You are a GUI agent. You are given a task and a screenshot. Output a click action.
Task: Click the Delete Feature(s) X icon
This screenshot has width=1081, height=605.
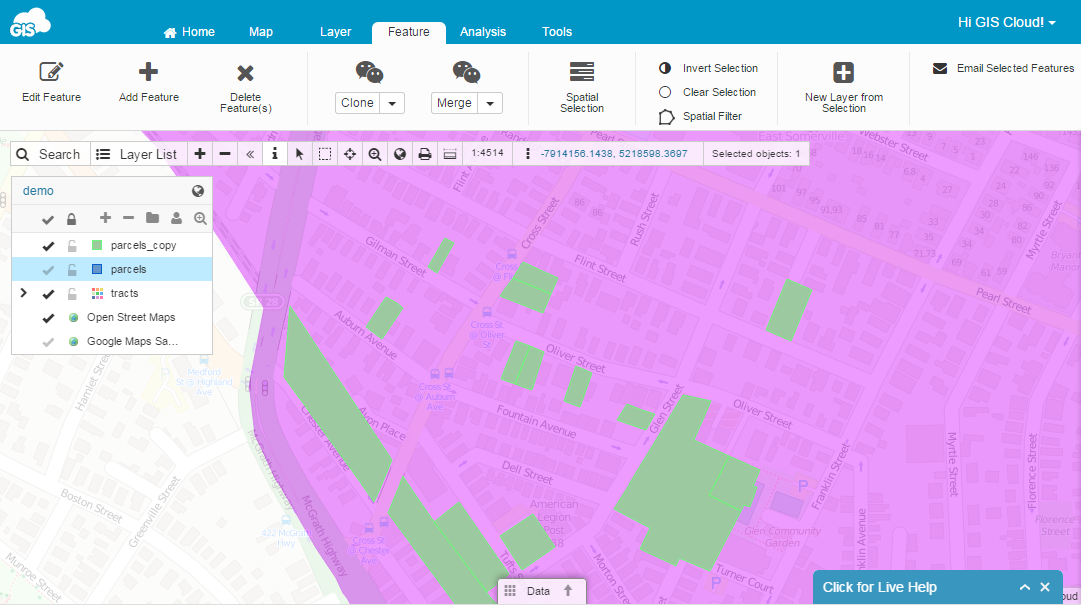click(x=245, y=73)
